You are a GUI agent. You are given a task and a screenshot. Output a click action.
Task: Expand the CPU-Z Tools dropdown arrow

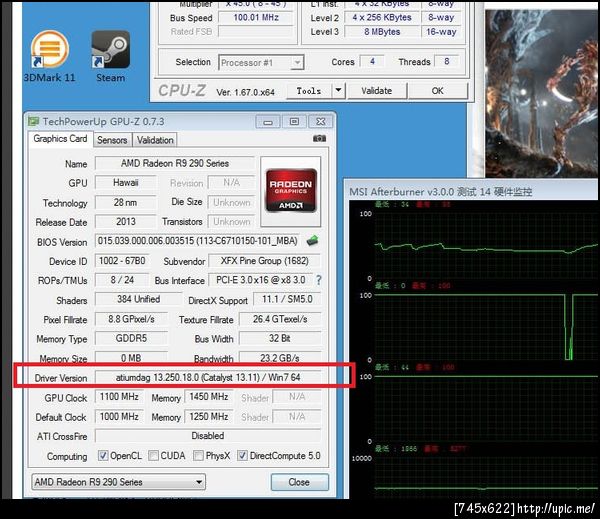click(x=338, y=91)
